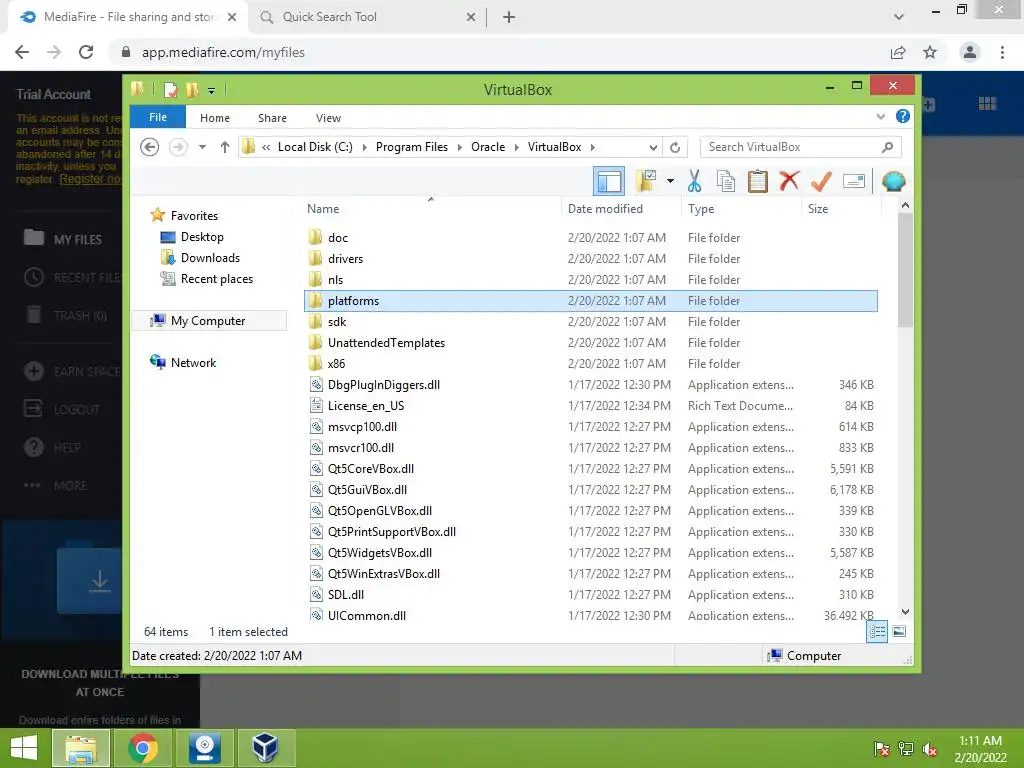The image size is (1024, 768).
Task: Switch to the Home ribbon tab
Action: coord(215,118)
